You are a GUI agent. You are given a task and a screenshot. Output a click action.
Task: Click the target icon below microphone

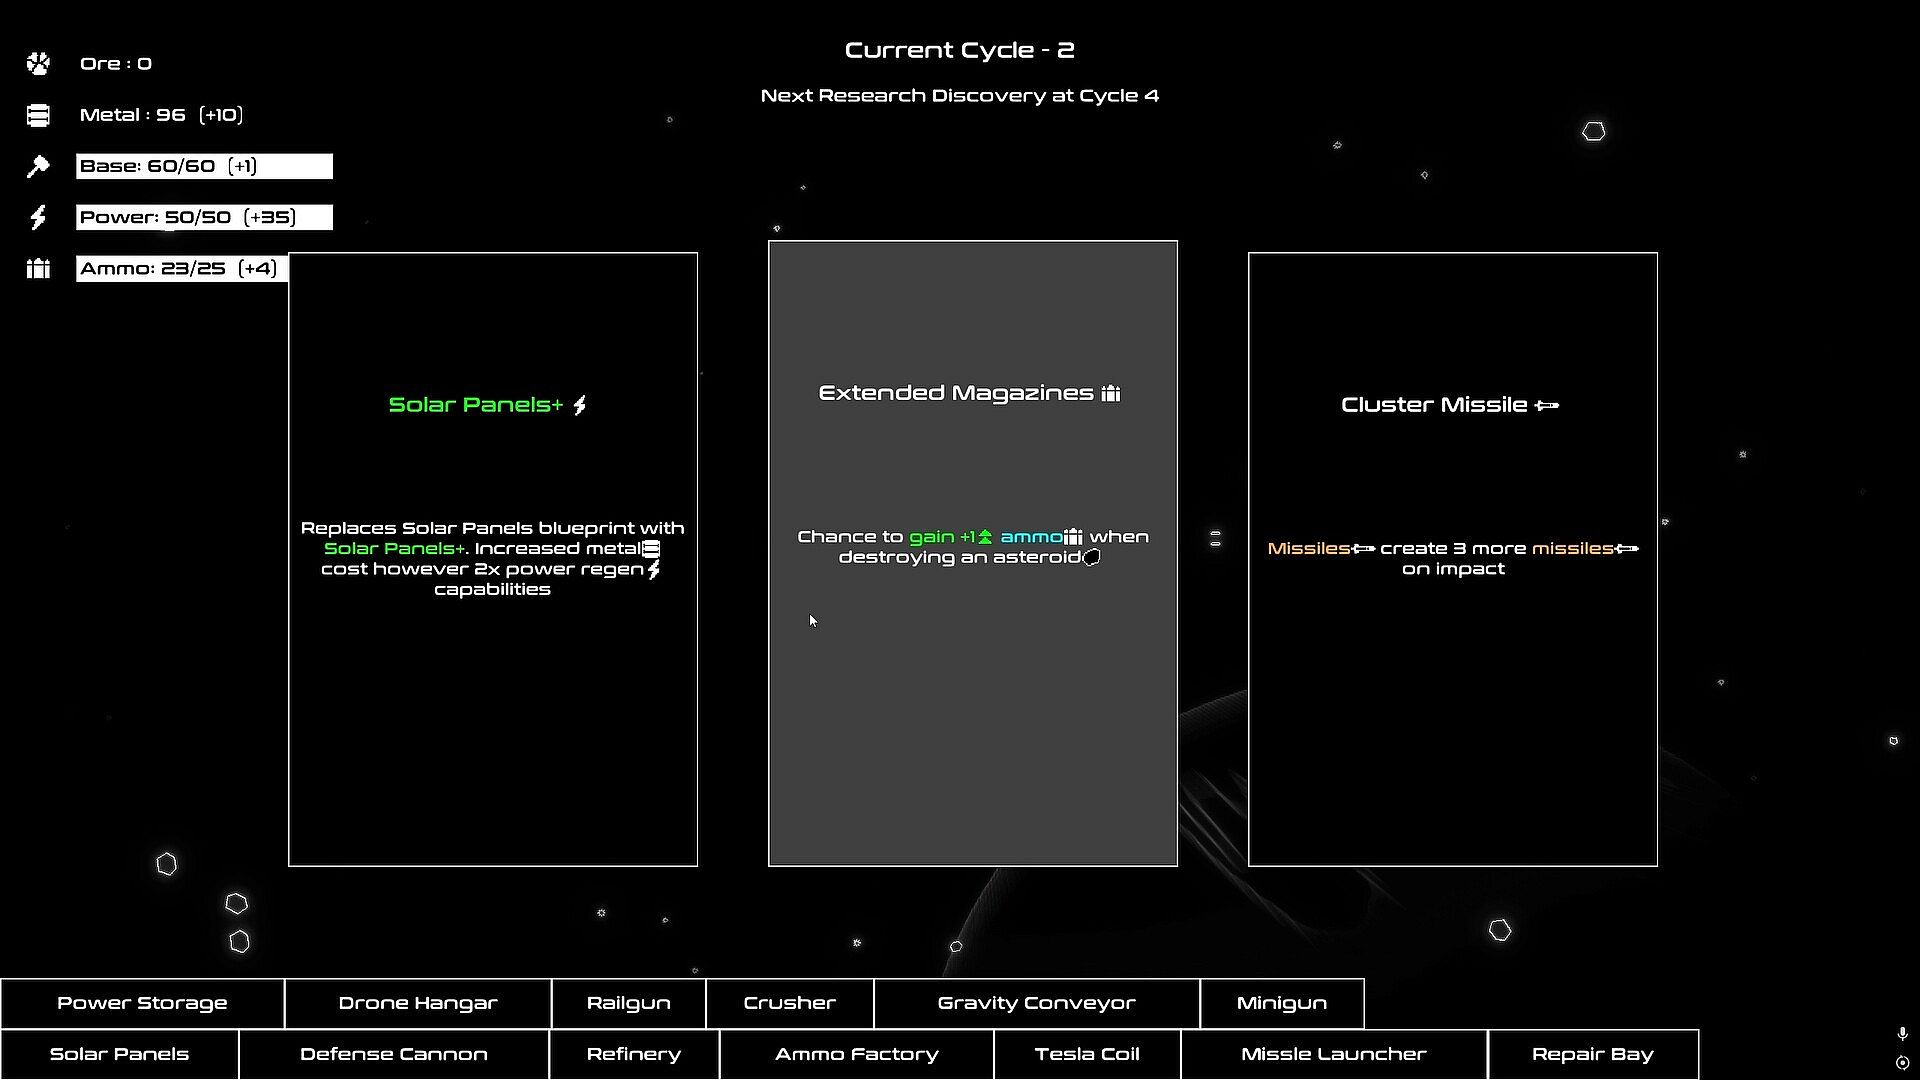(x=1902, y=1063)
